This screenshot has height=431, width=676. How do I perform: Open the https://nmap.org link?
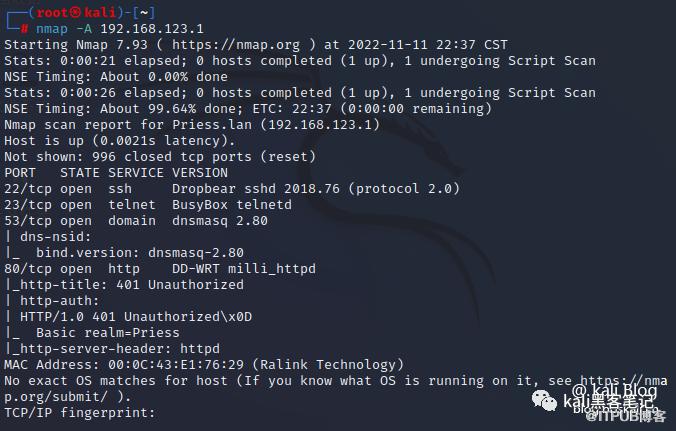[x=235, y=45]
